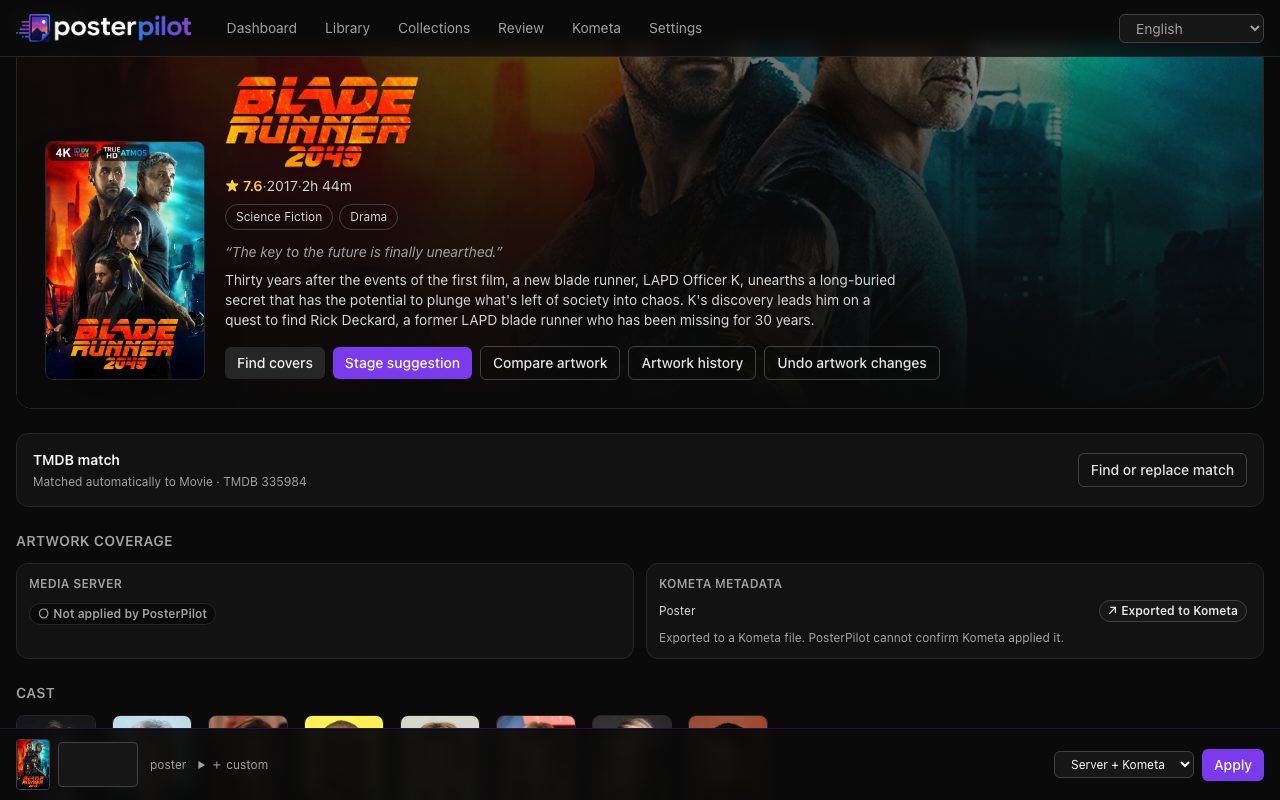Click the Poster row label under Kometa Metadata
The width and height of the screenshot is (1280, 800).
coord(677,611)
